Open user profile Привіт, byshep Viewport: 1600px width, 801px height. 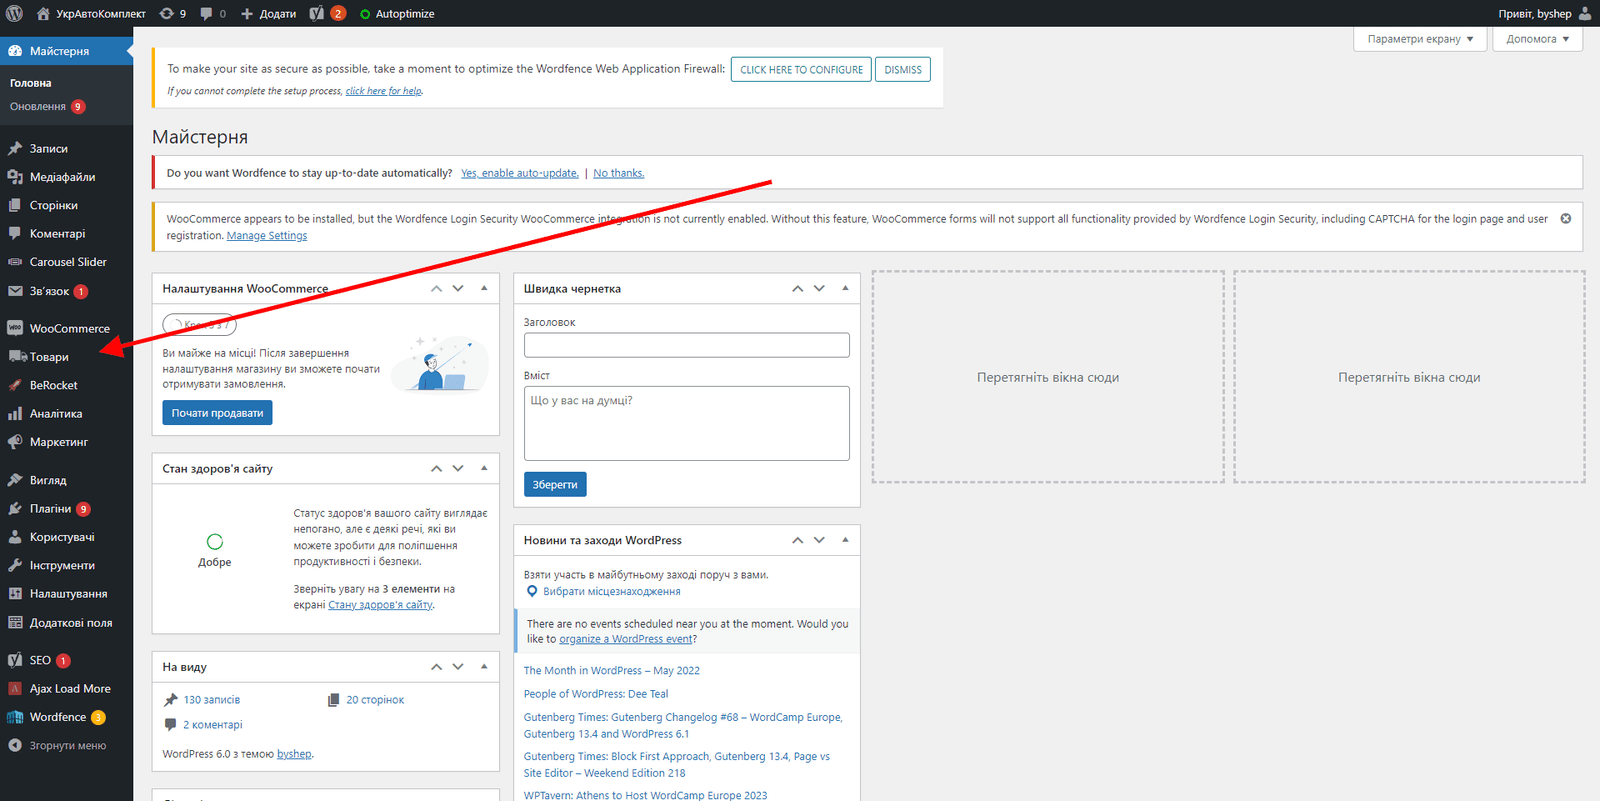pyautogui.click(x=1544, y=13)
